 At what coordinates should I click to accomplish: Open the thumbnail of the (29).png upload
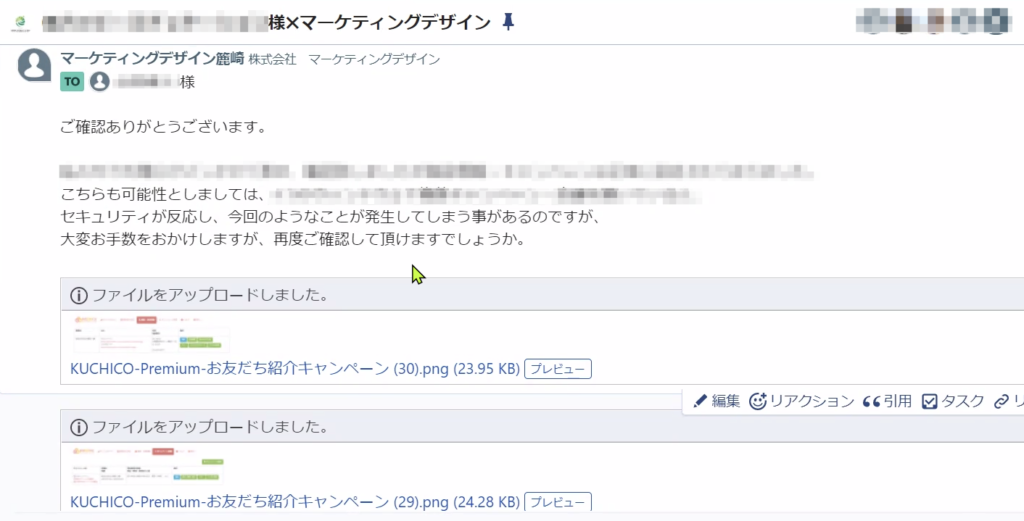pos(148,466)
